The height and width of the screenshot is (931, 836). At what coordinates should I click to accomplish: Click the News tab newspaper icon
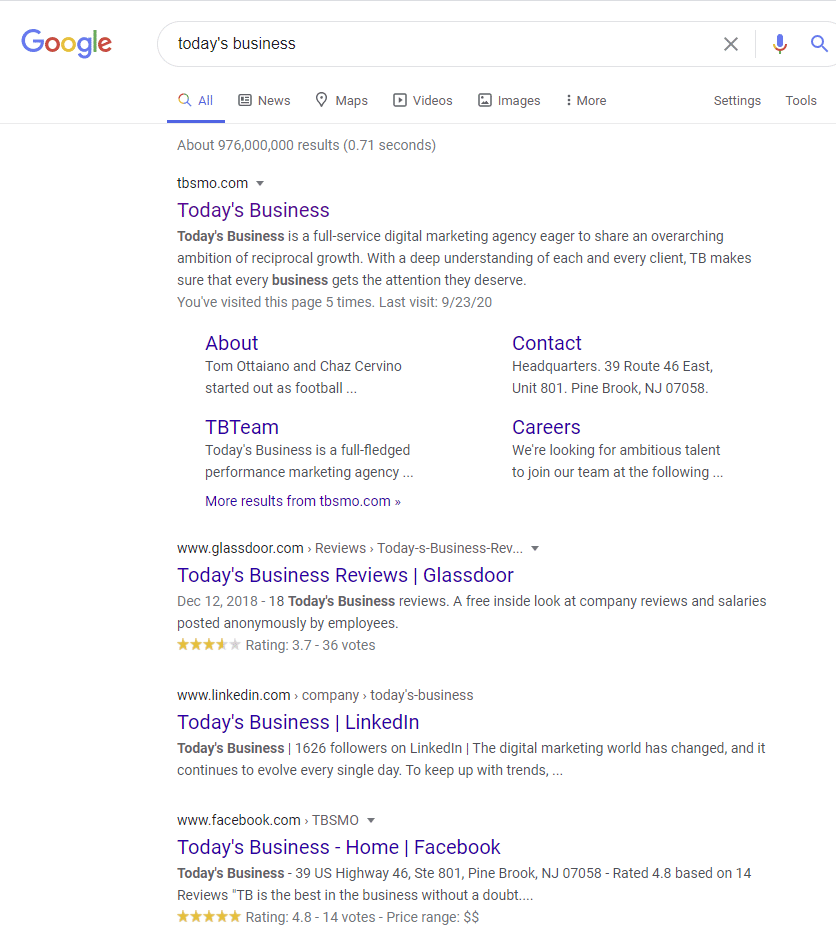tap(245, 100)
